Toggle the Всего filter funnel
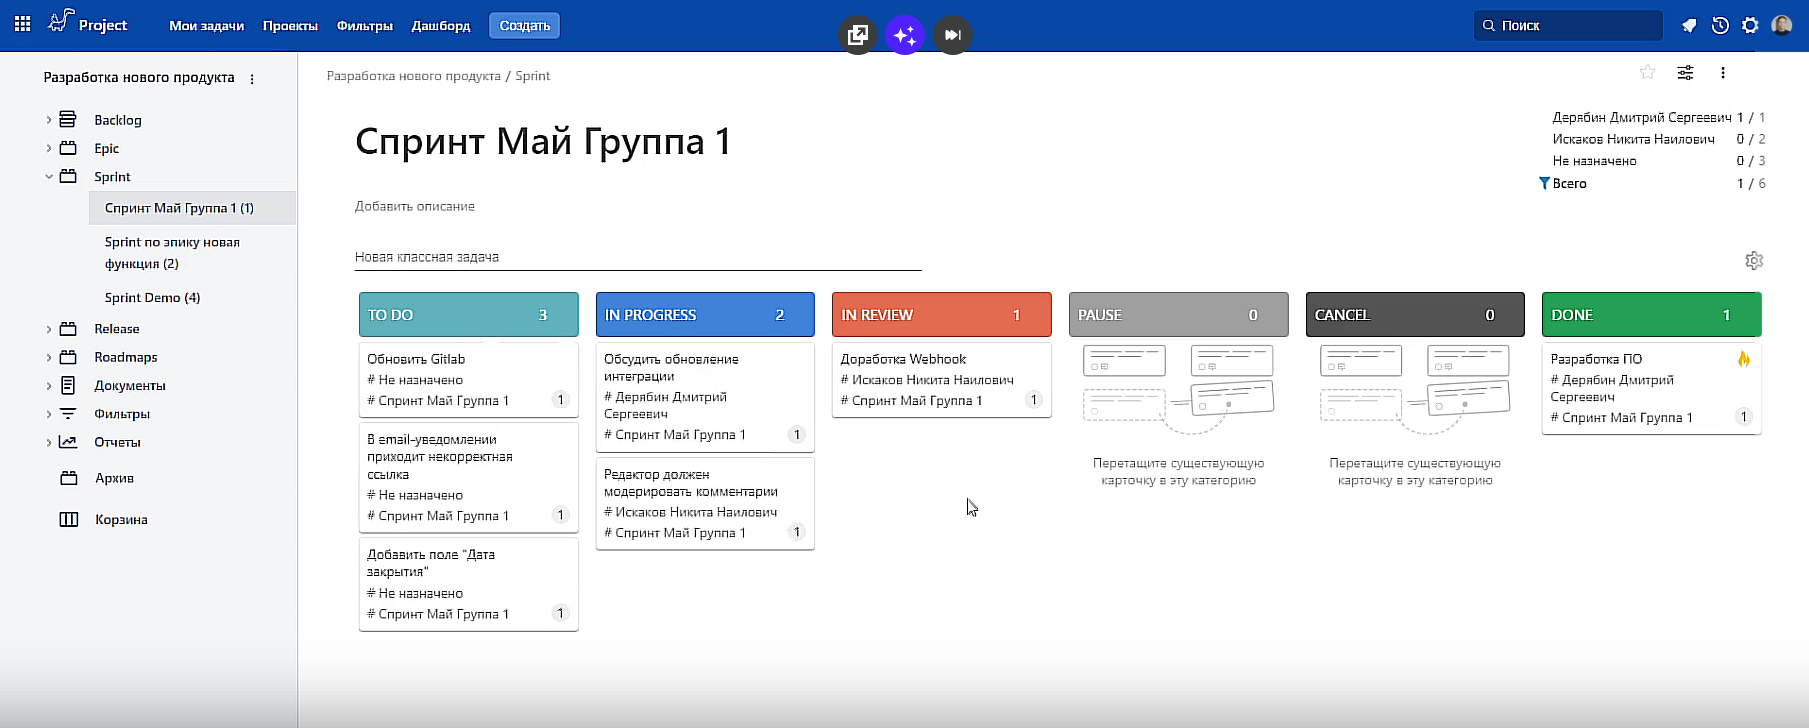Viewport: 1809px width, 728px height. coord(1544,183)
